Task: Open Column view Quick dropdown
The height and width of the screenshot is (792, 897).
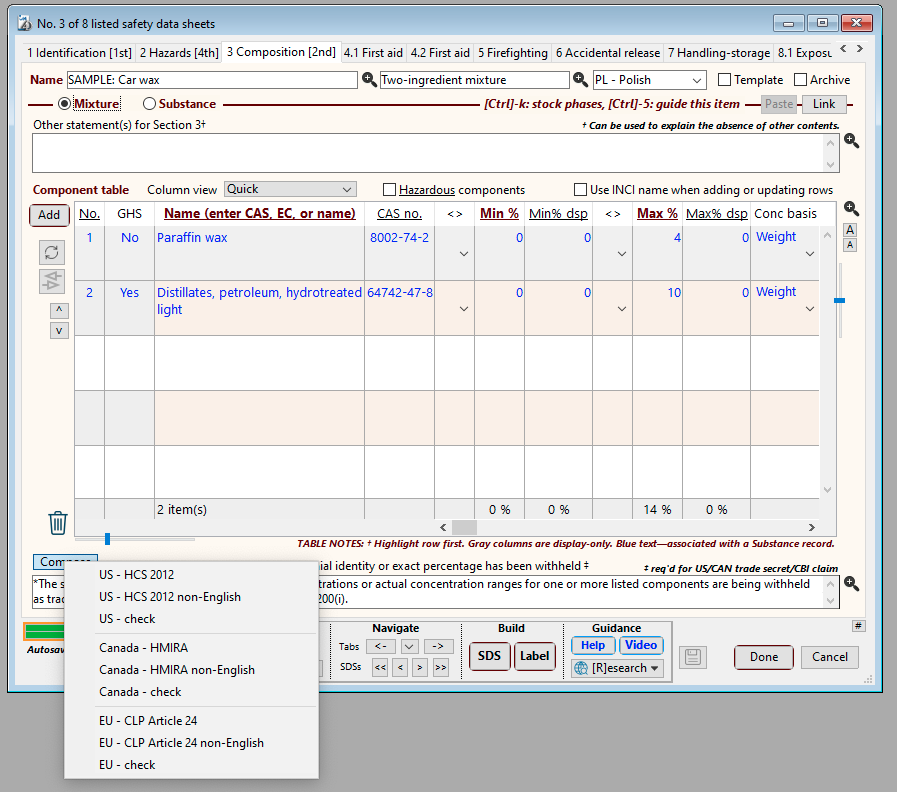Action: point(290,189)
